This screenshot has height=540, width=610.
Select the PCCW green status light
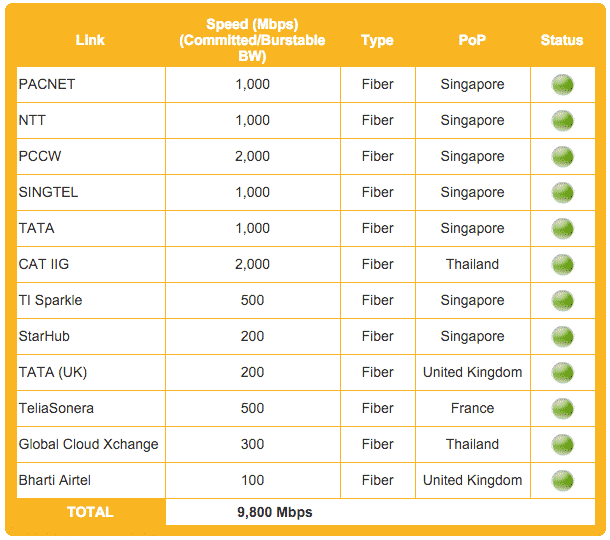(562, 156)
